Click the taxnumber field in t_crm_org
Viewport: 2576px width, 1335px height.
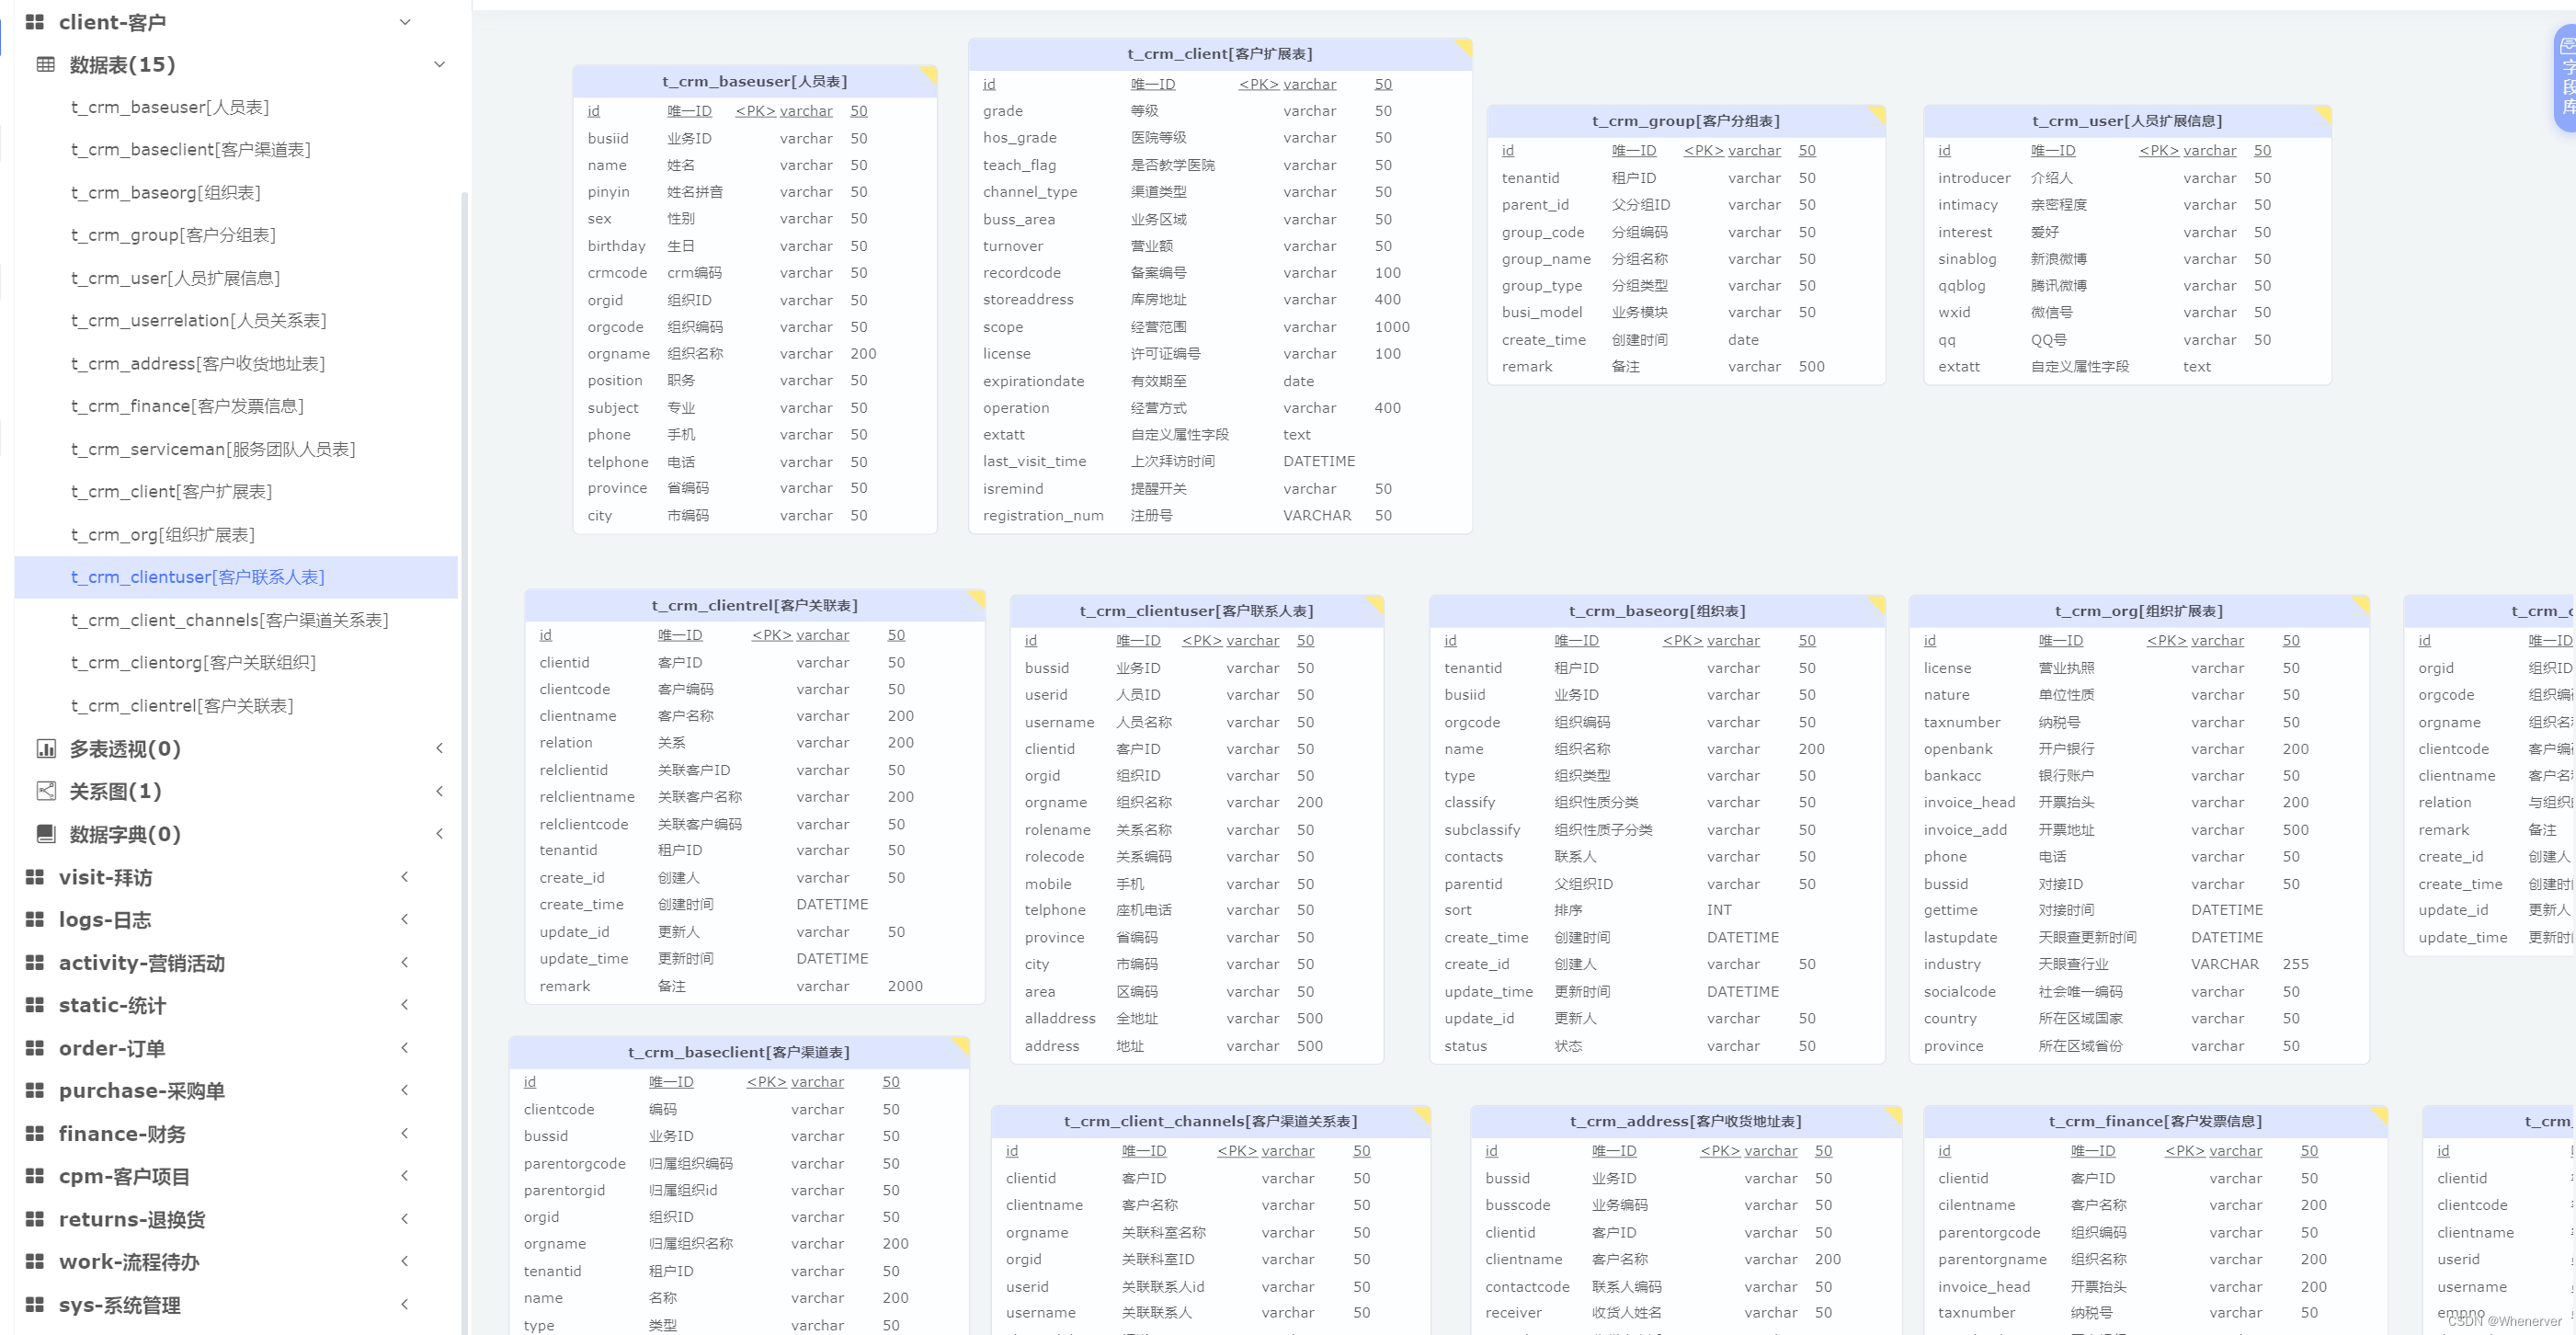[x=1962, y=722]
